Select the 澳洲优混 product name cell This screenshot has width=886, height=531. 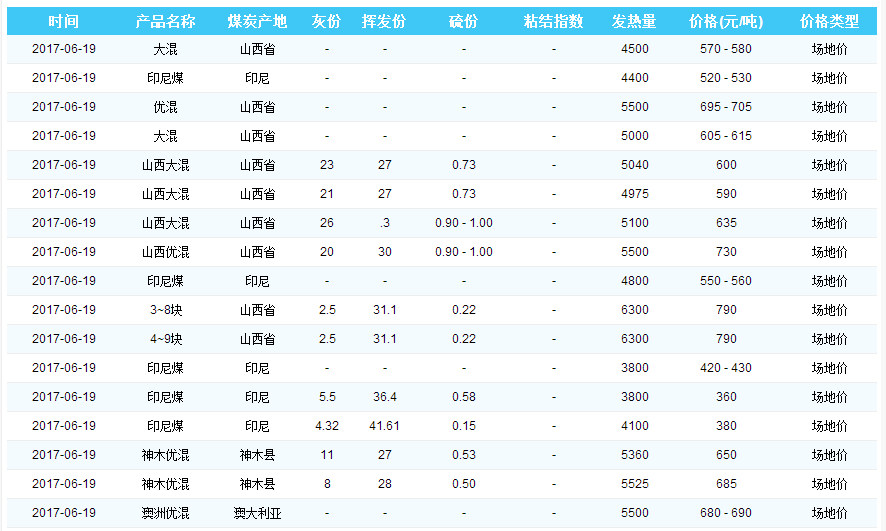pyautogui.click(x=165, y=513)
